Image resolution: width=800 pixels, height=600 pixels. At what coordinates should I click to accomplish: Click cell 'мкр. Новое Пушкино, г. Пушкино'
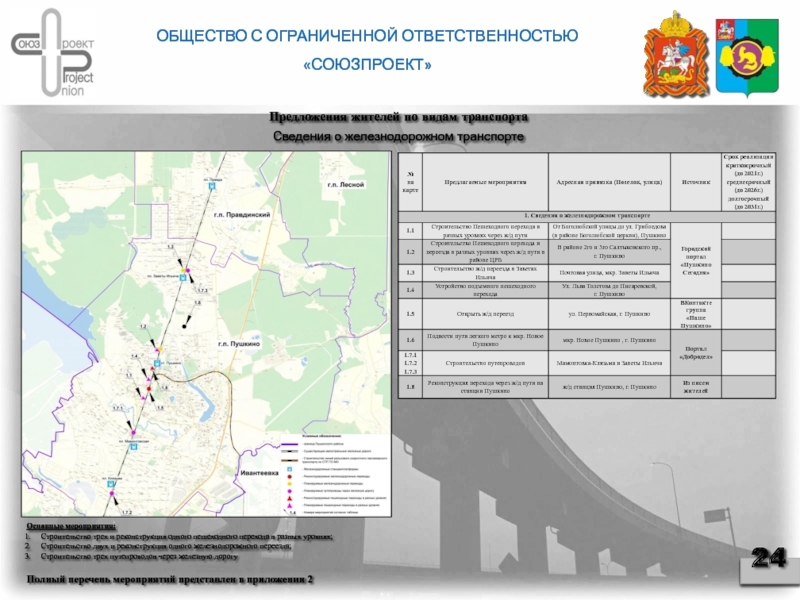(609, 340)
